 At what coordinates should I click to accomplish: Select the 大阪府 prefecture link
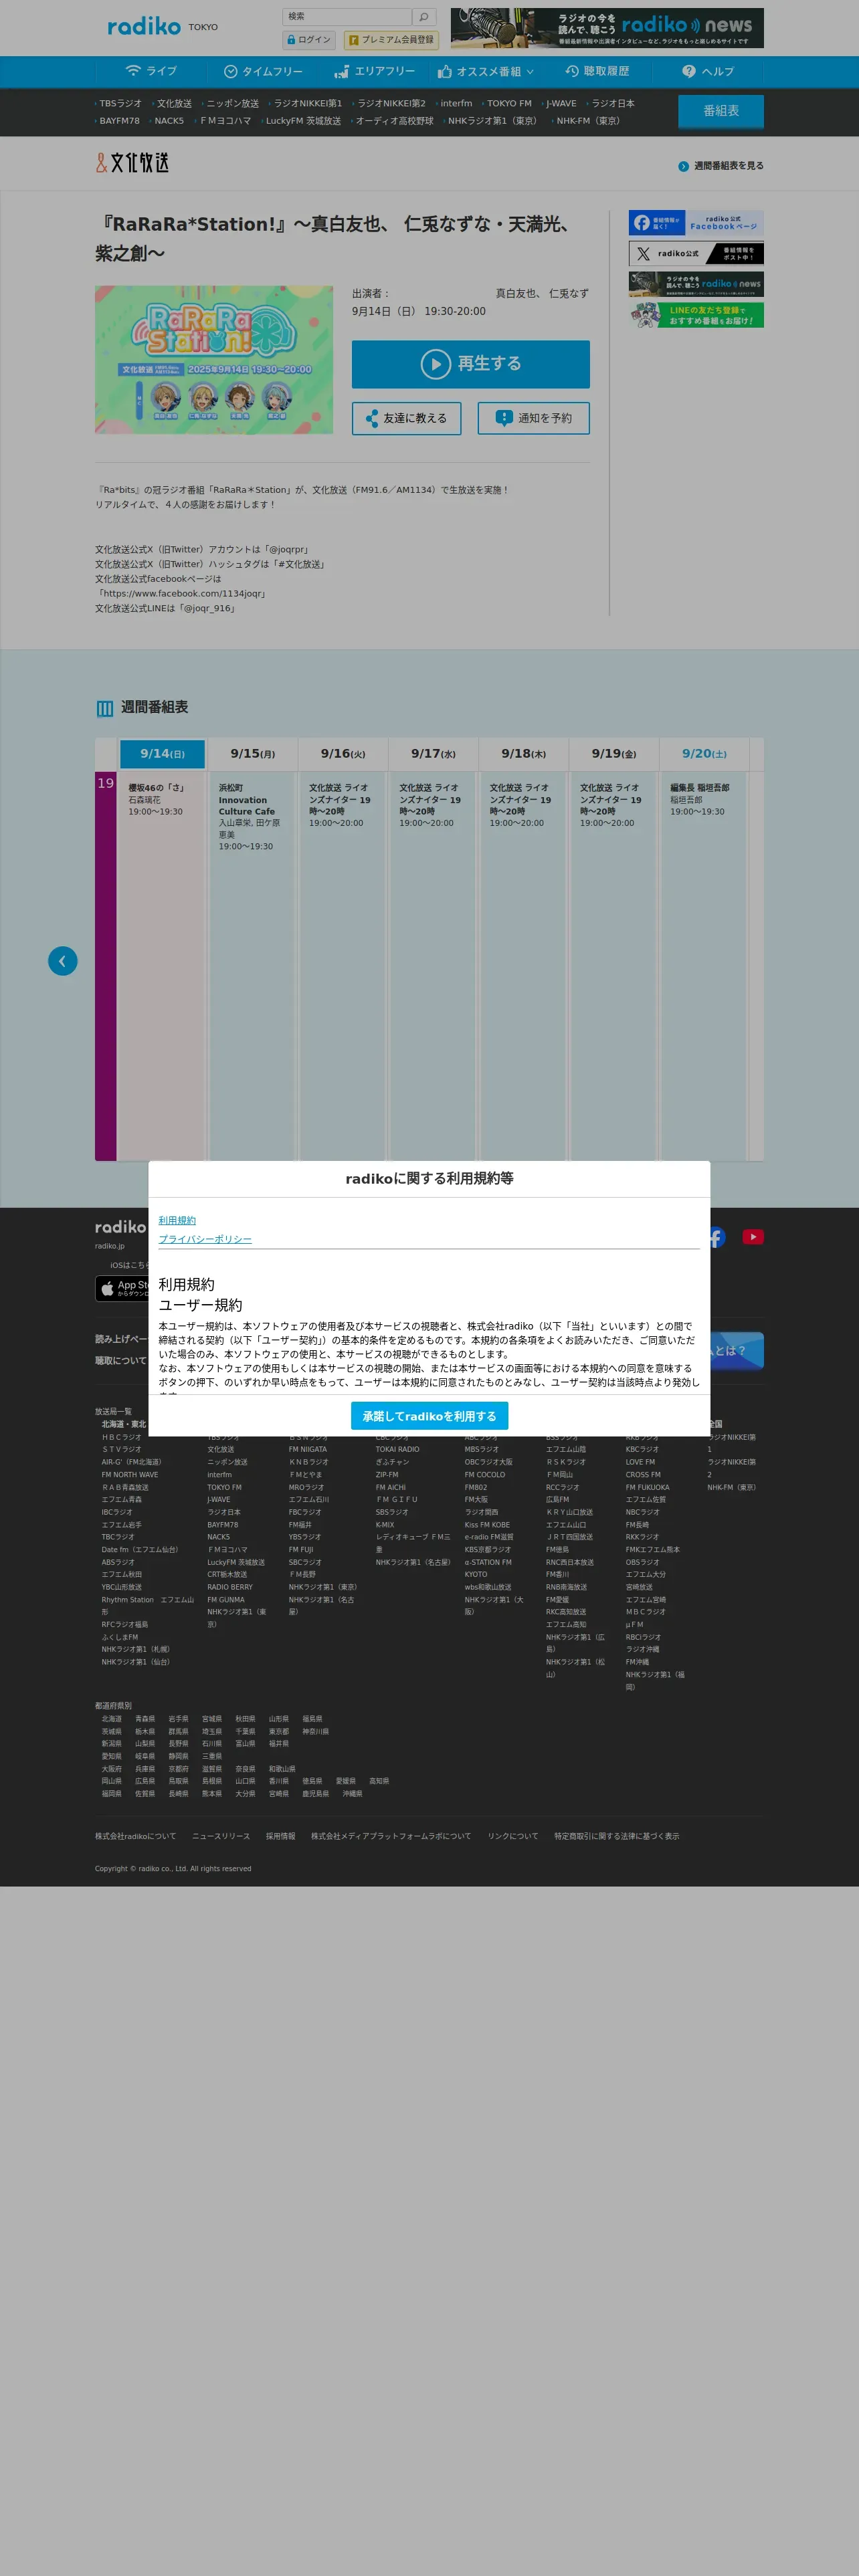click(x=111, y=1769)
